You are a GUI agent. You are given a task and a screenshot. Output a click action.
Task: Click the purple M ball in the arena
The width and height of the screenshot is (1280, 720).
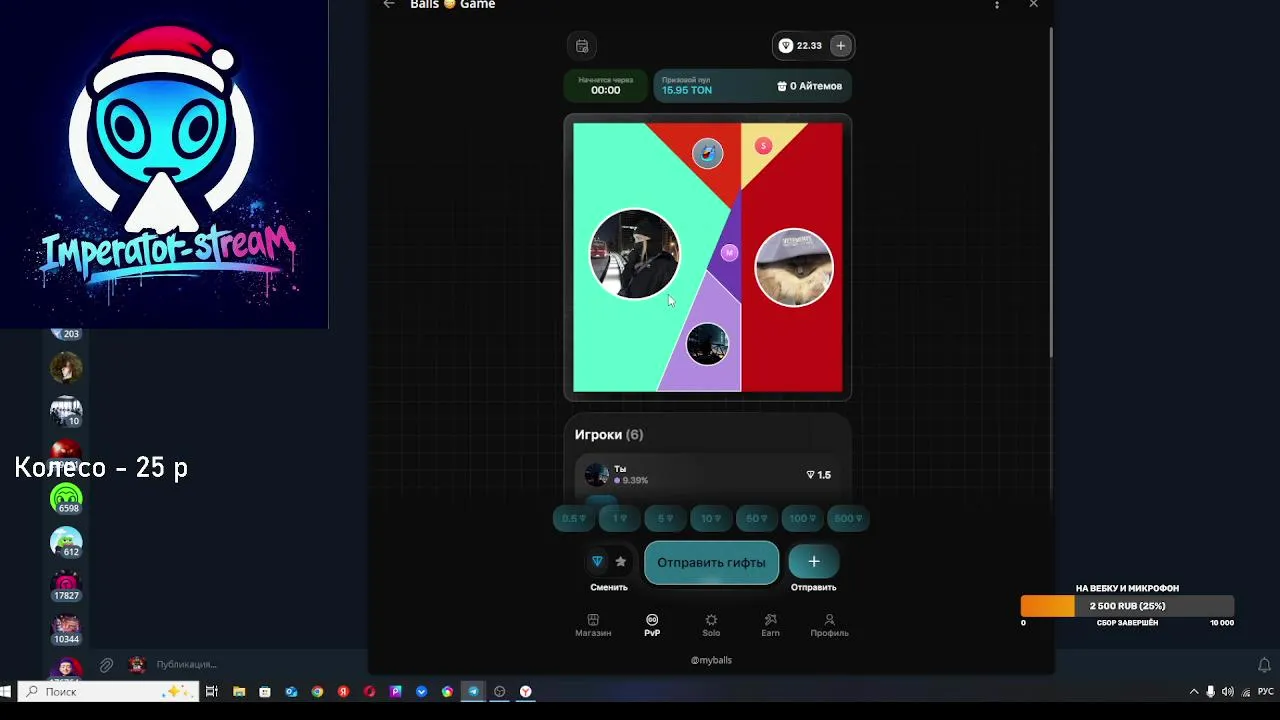coord(729,253)
